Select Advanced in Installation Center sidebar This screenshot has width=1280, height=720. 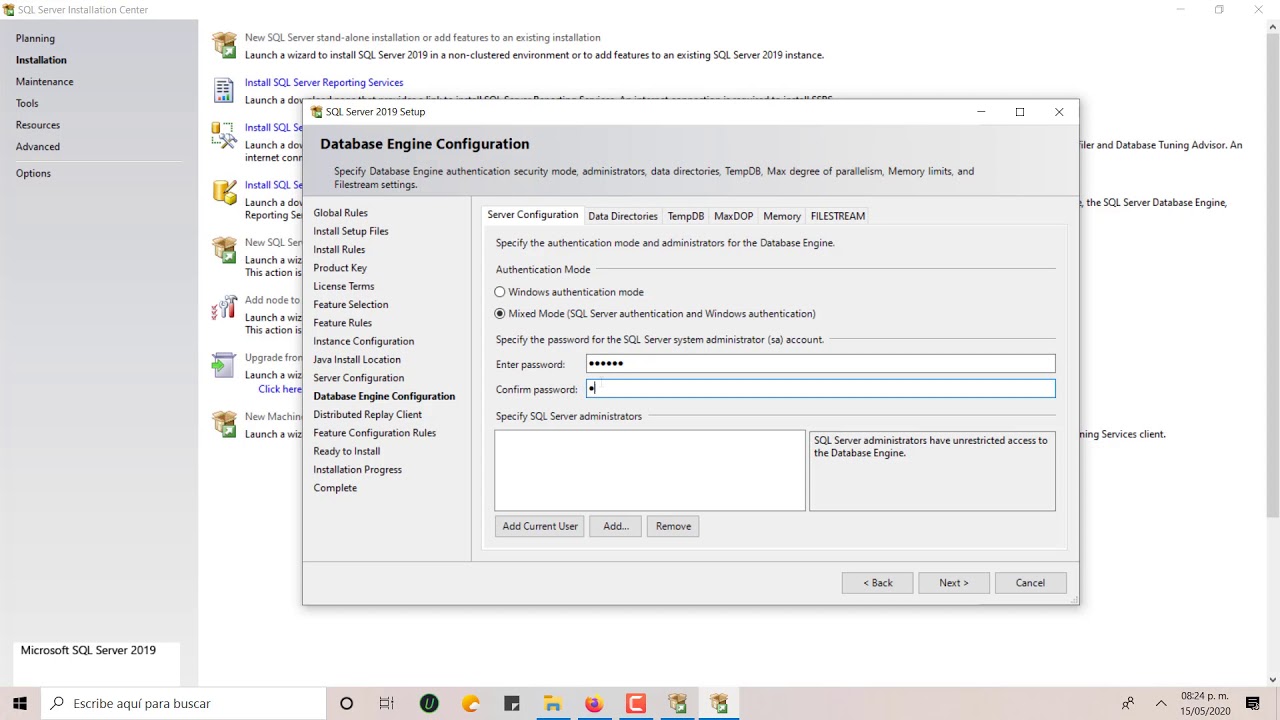[38, 147]
